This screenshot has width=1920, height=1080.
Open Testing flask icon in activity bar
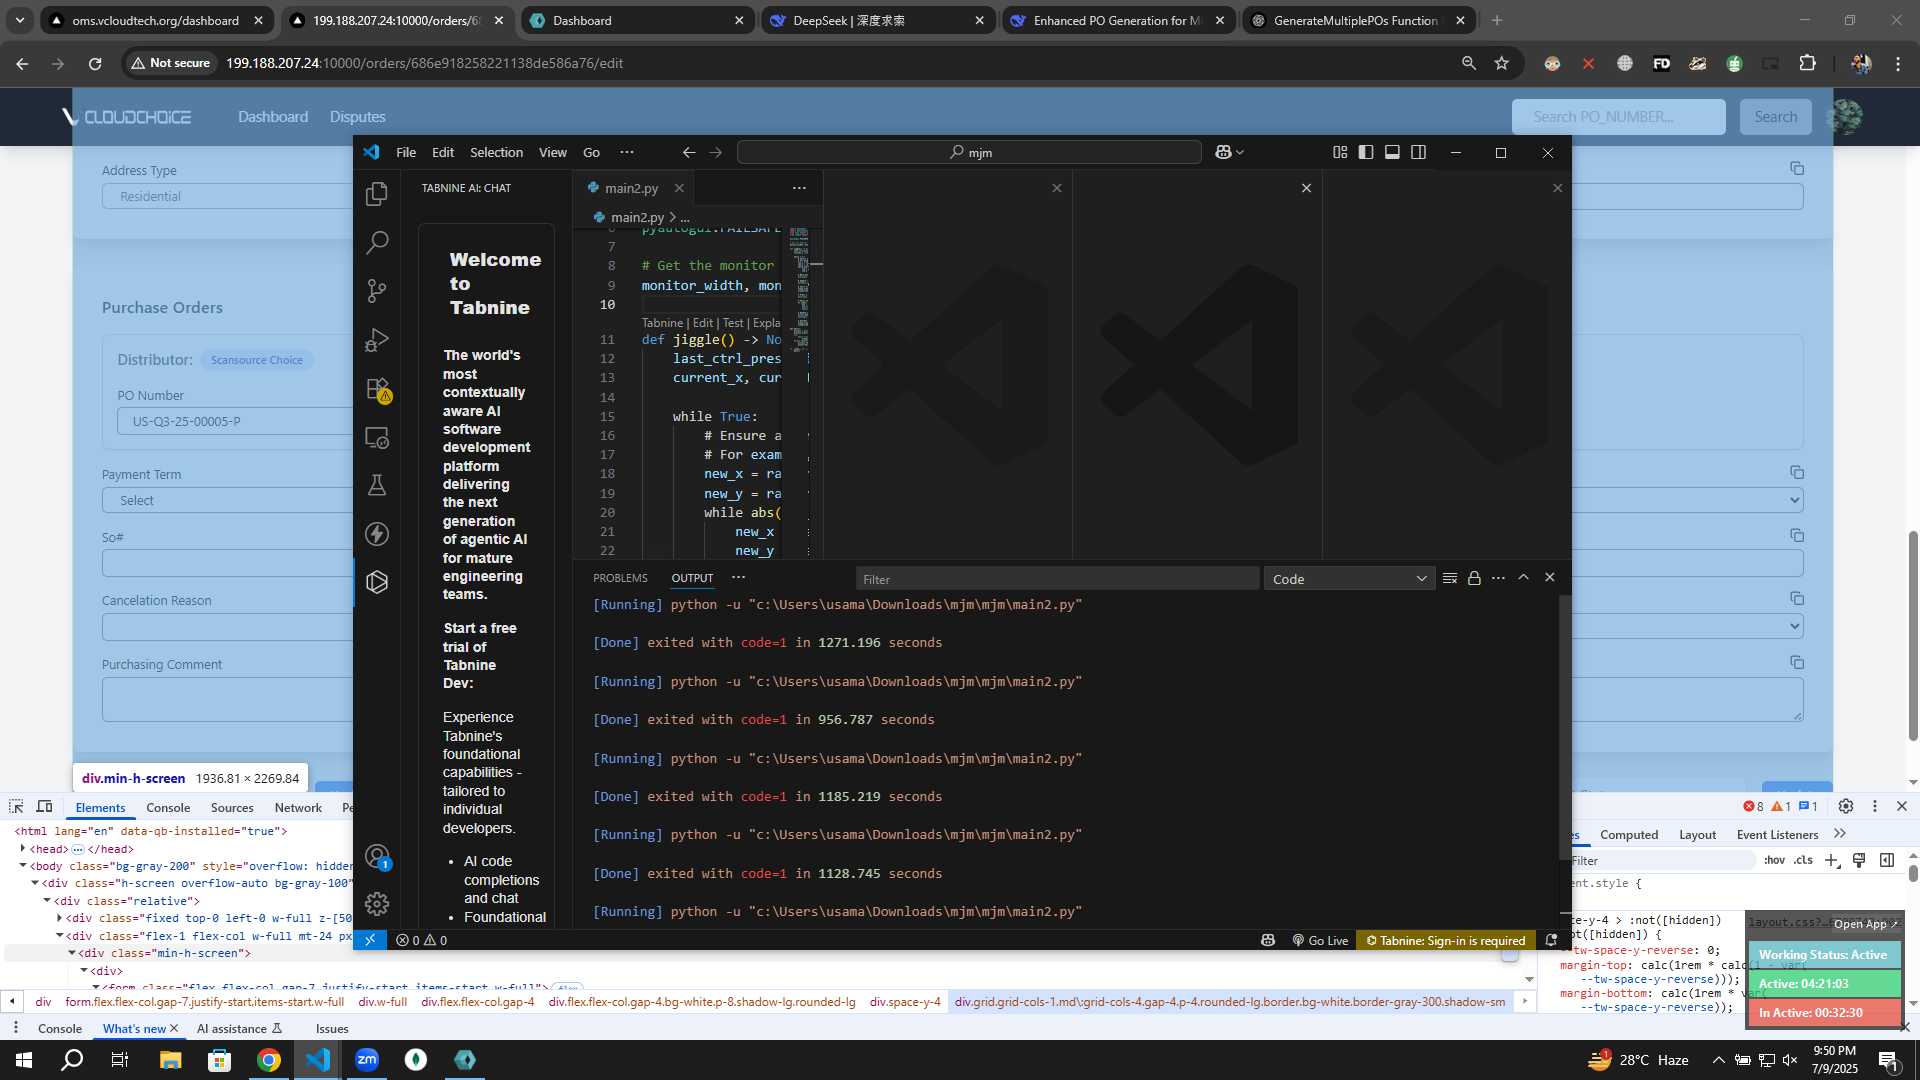pos(377,485)
